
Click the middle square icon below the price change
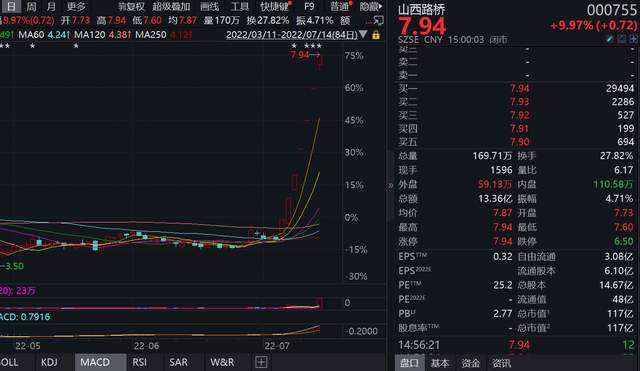(x=621, y=39)
